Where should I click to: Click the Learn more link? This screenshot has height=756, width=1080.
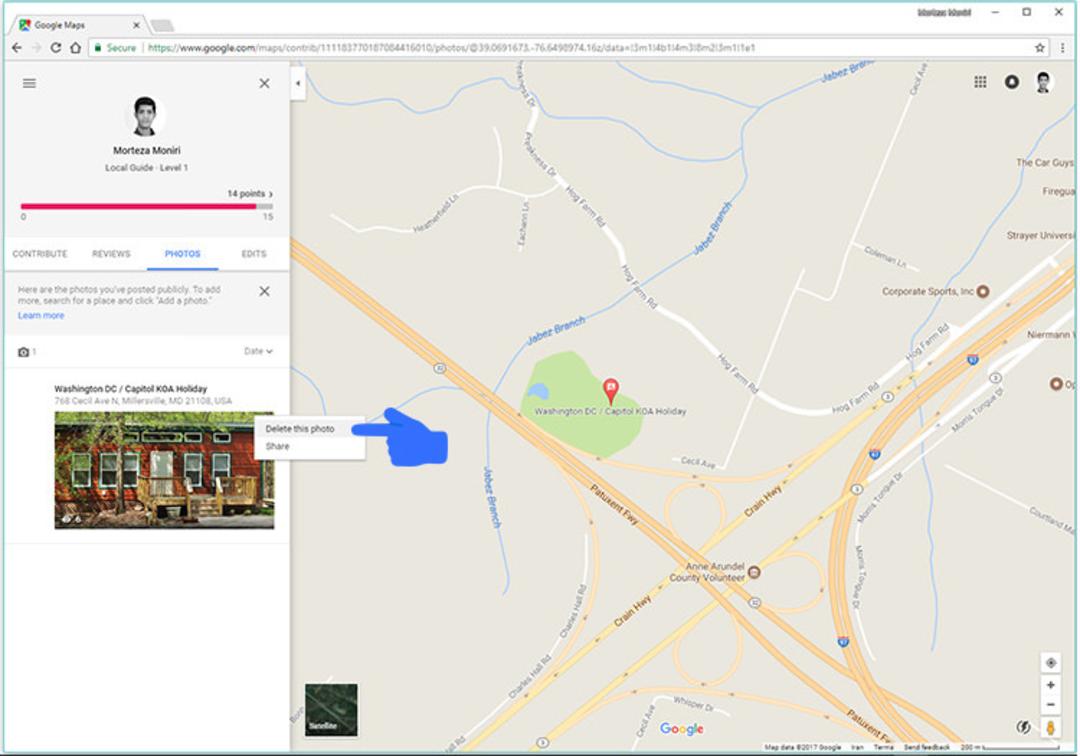coord(41,315)
